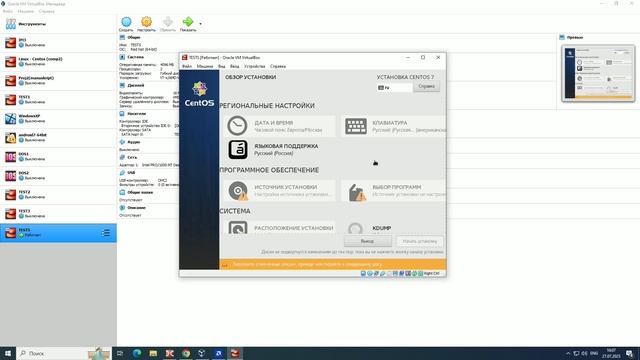640x360 pixels.
Task: Open the TEST5 machine tools menu icon
Action: 106,233
